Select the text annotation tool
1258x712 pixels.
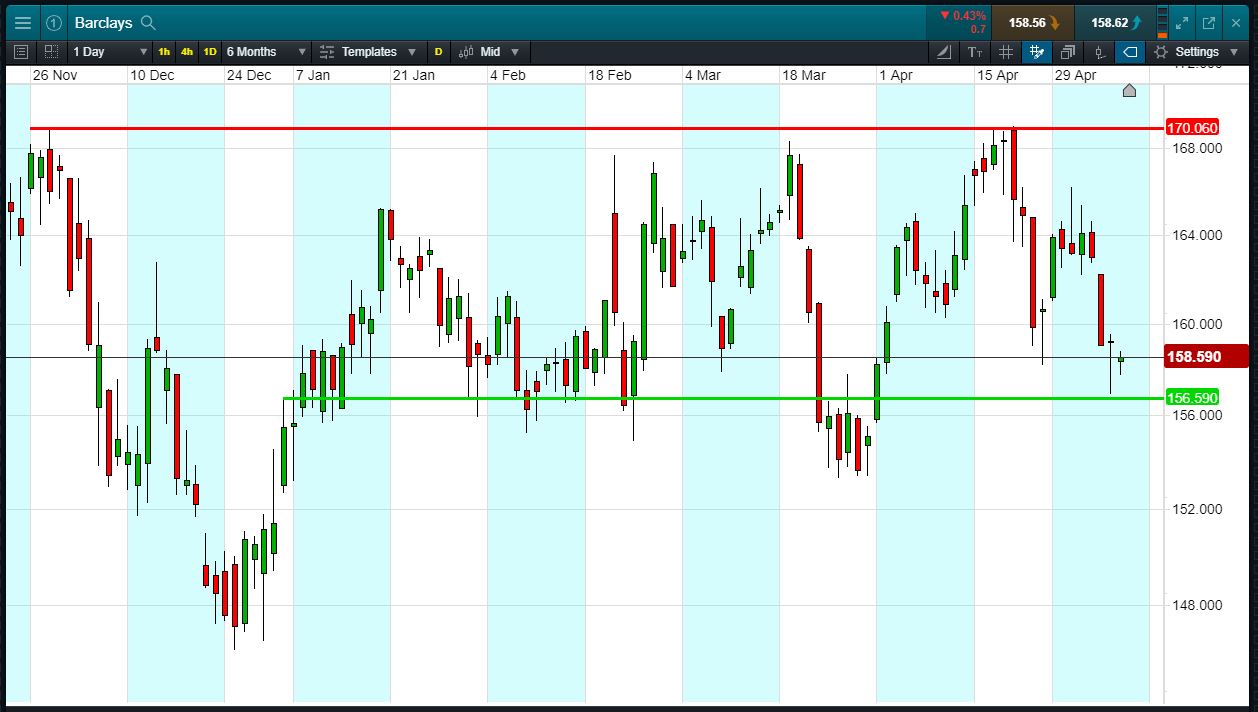(x=975, y=52)
